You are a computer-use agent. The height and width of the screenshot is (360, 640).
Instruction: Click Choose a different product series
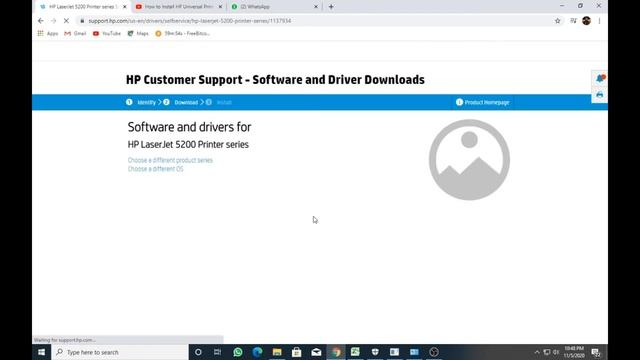point(170,160)
